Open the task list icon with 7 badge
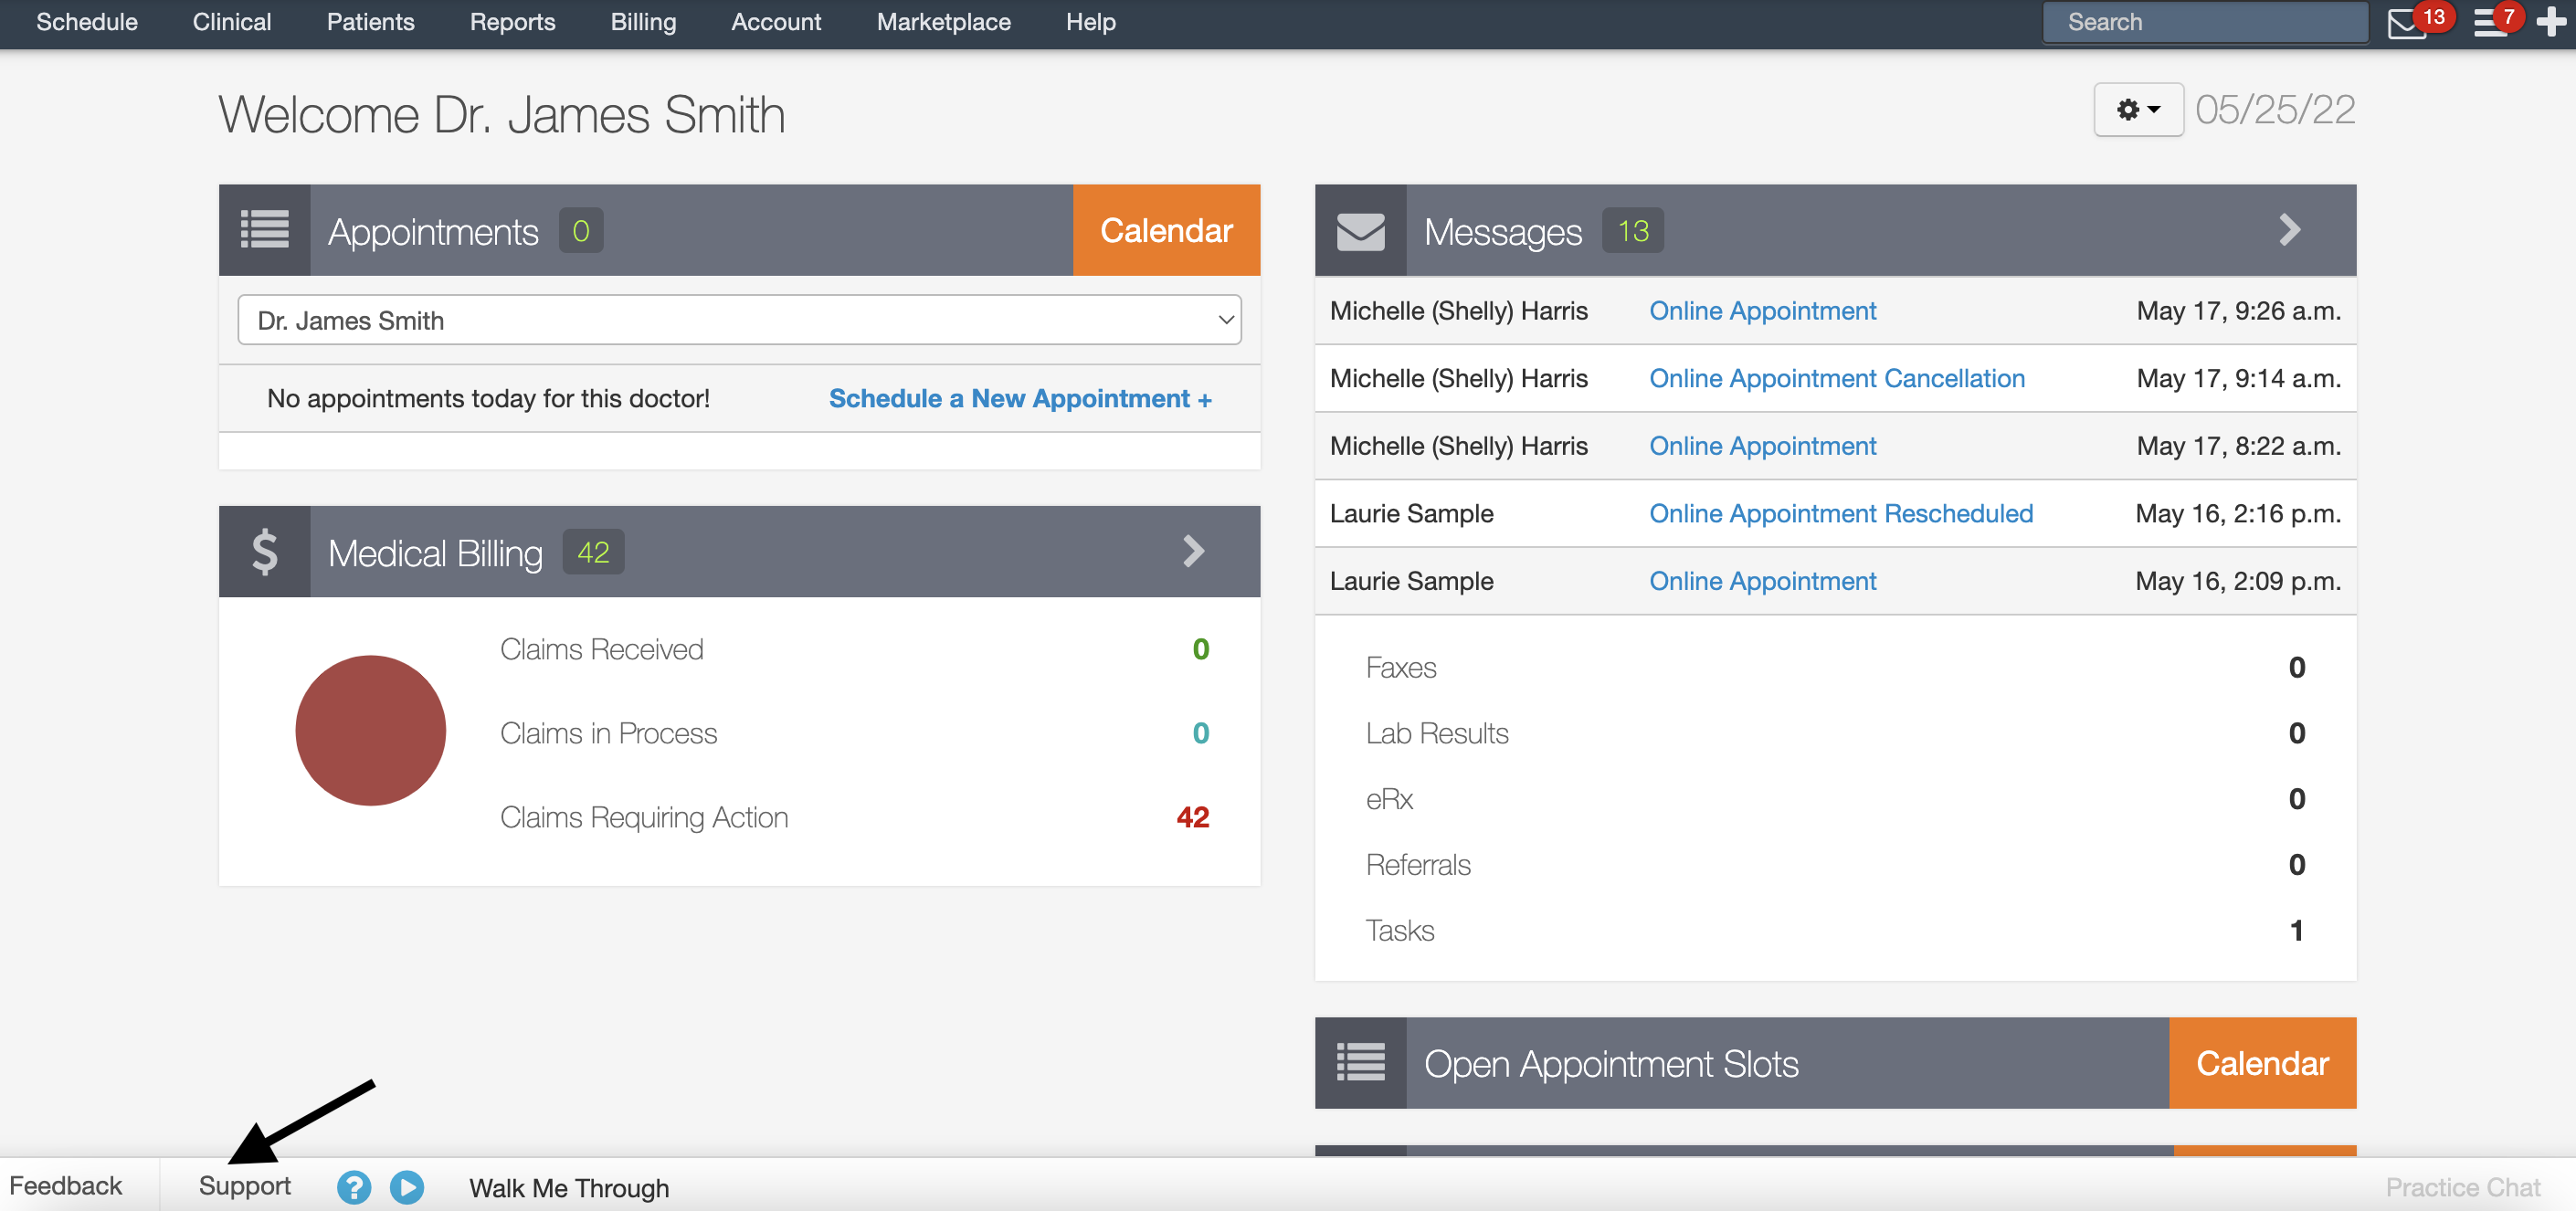Screen dimensions: 2576x1211 (x=2490, y=22)
